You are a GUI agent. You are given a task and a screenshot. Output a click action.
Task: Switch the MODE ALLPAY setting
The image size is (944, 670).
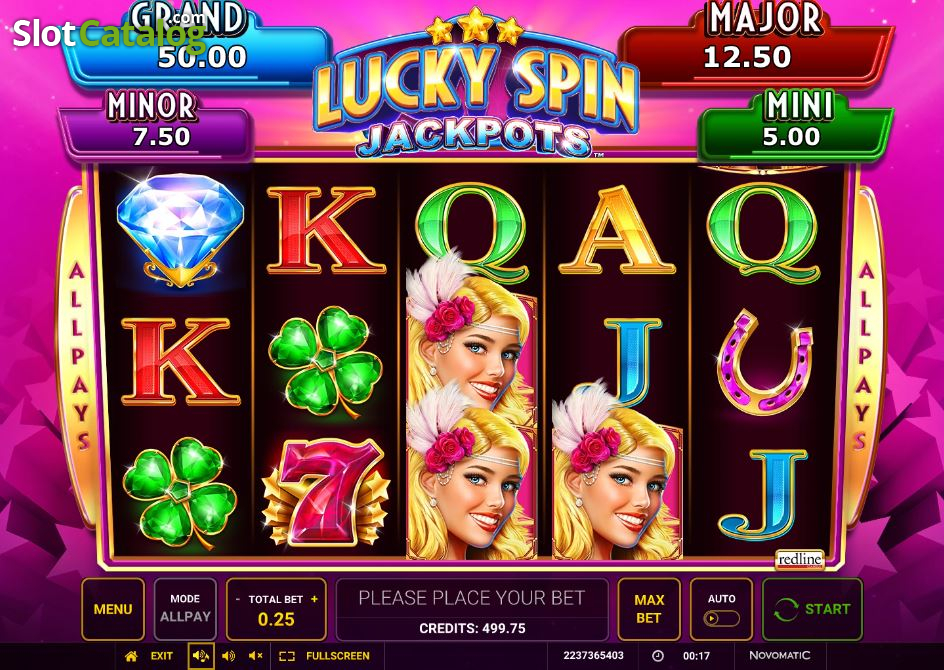pyautogui.click(x=185, y=609)
